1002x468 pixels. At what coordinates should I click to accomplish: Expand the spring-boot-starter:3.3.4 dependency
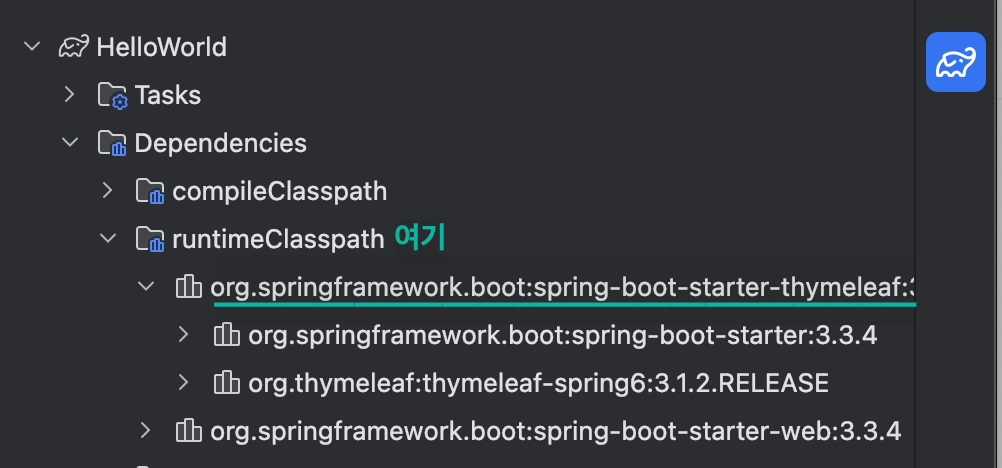(183, 334)
